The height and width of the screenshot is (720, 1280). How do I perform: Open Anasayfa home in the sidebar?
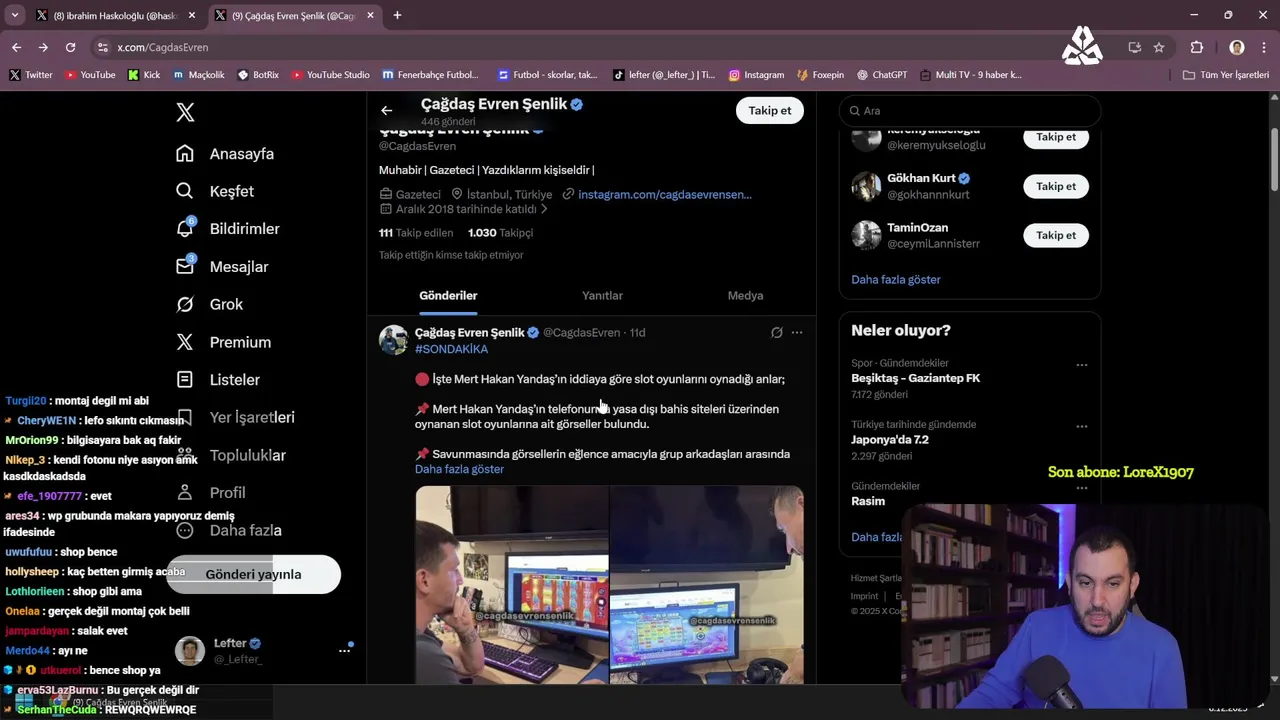(x=226, y=154)
